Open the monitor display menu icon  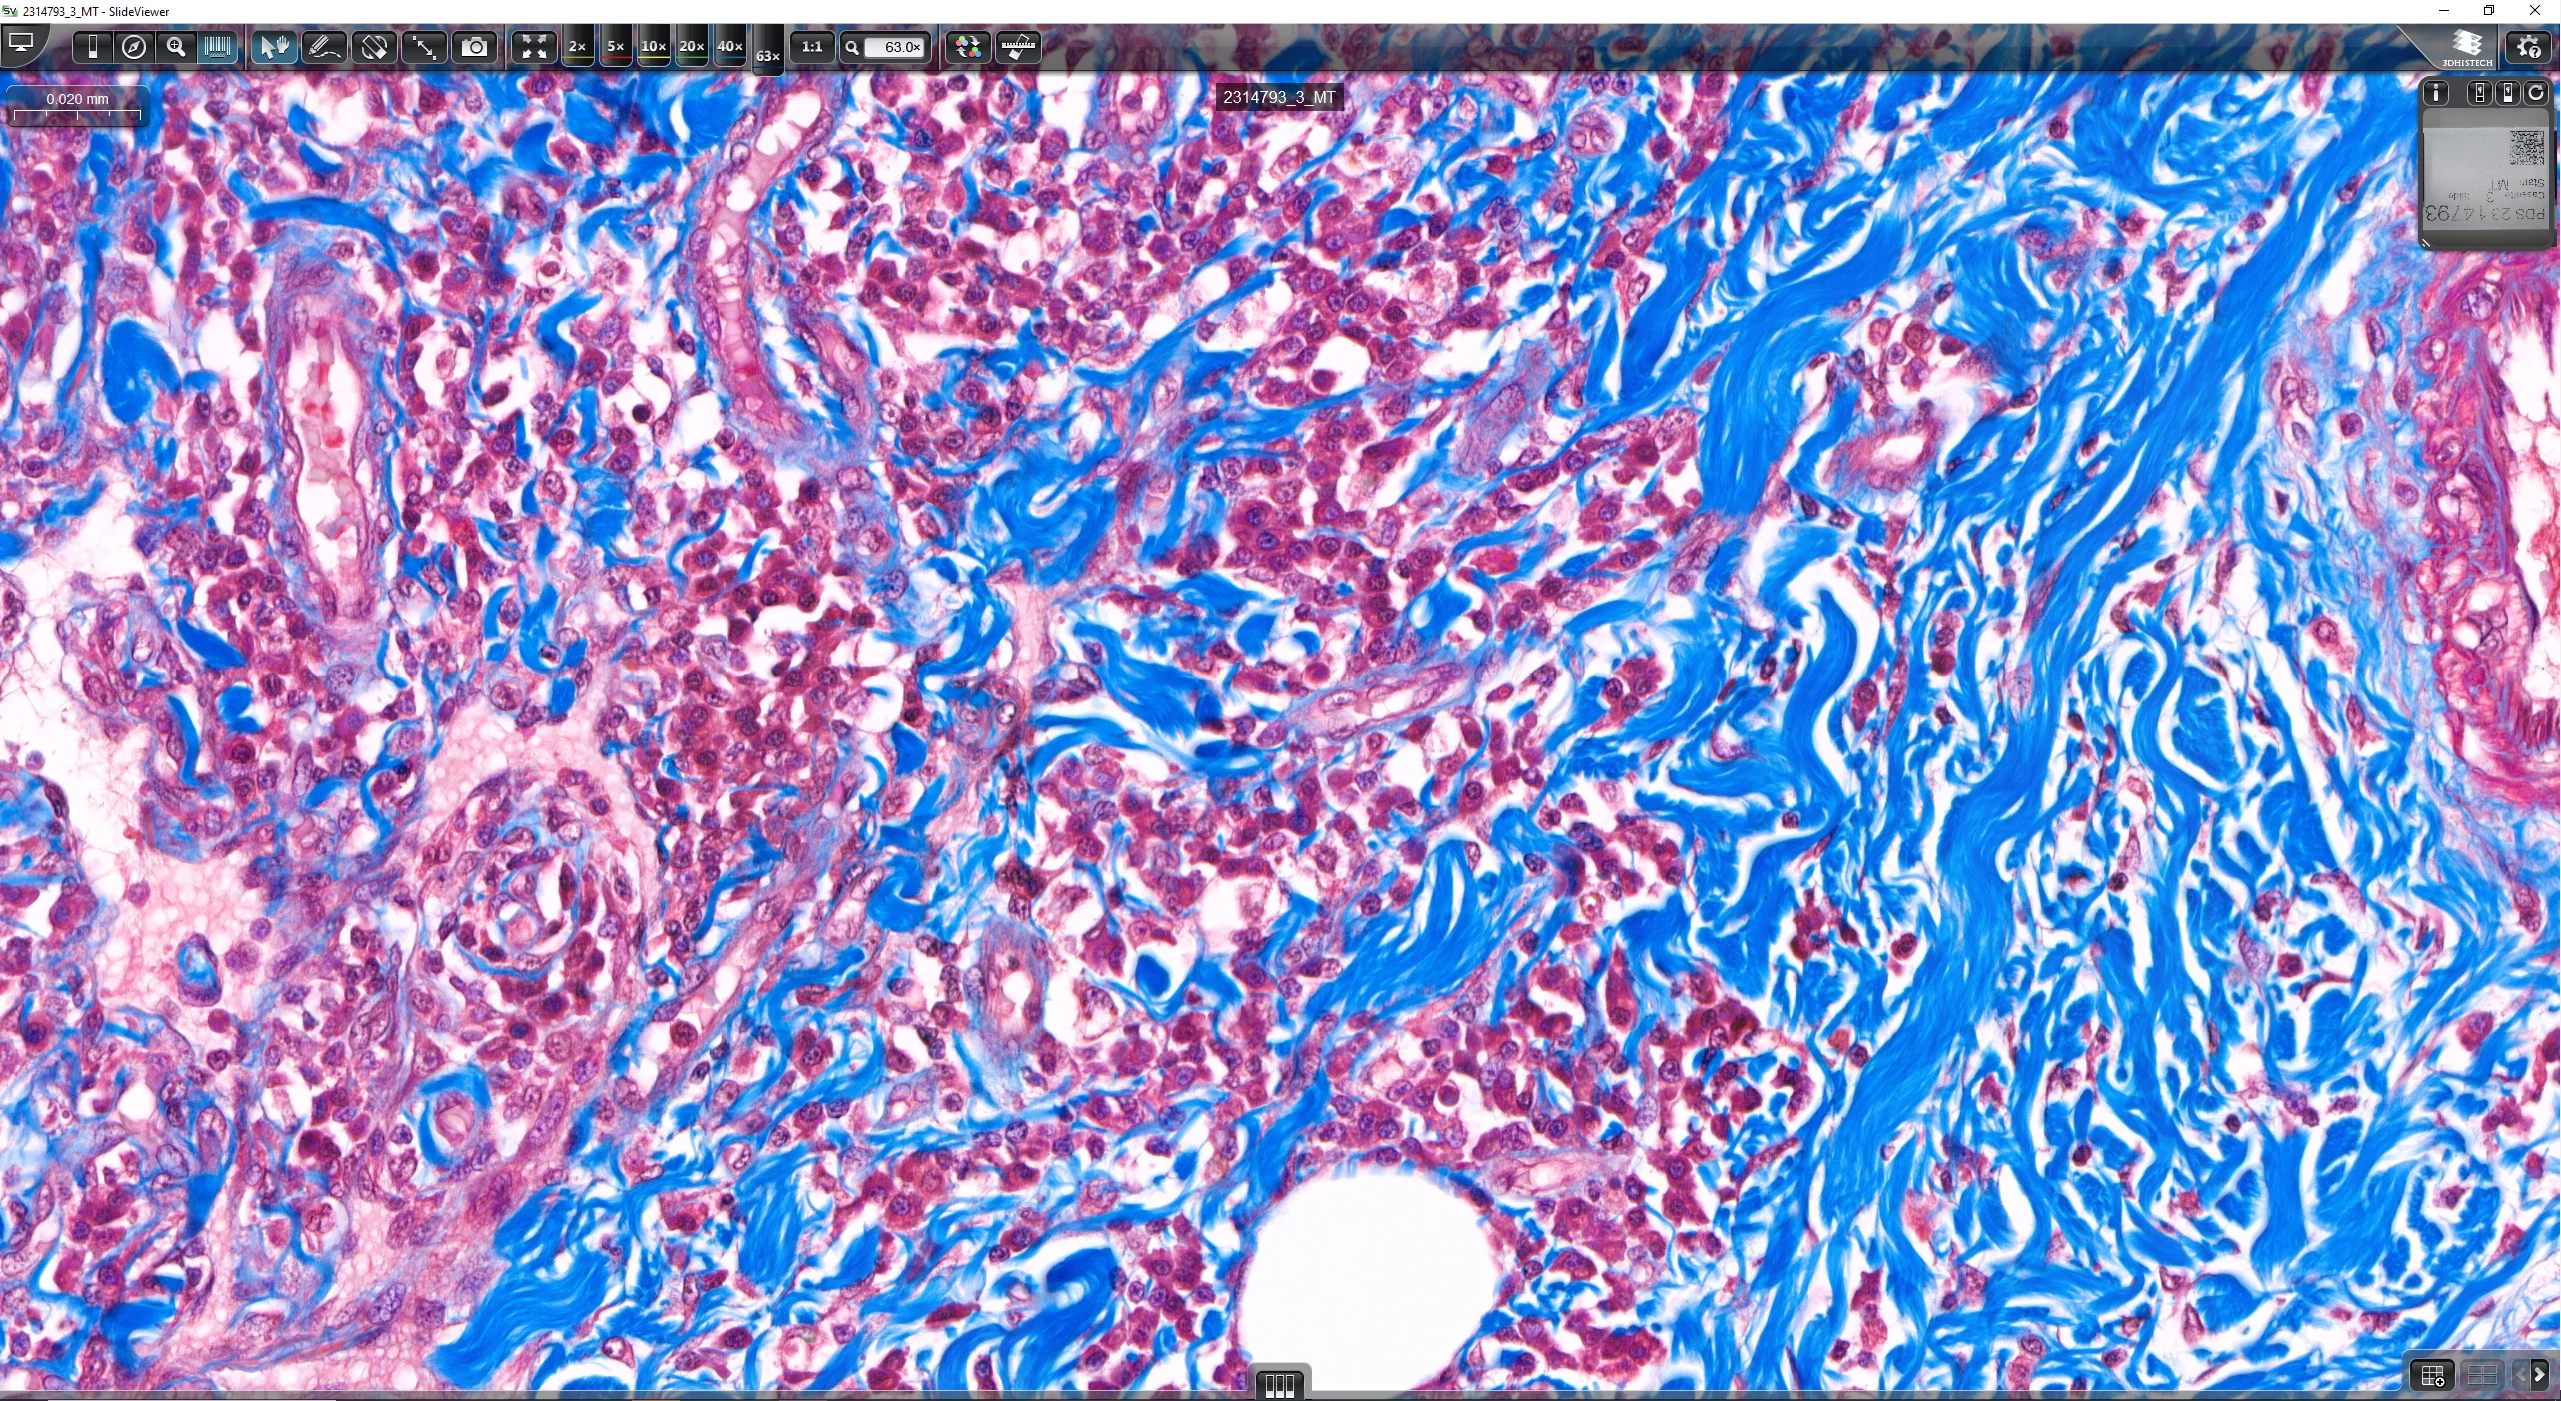point(21,44)
